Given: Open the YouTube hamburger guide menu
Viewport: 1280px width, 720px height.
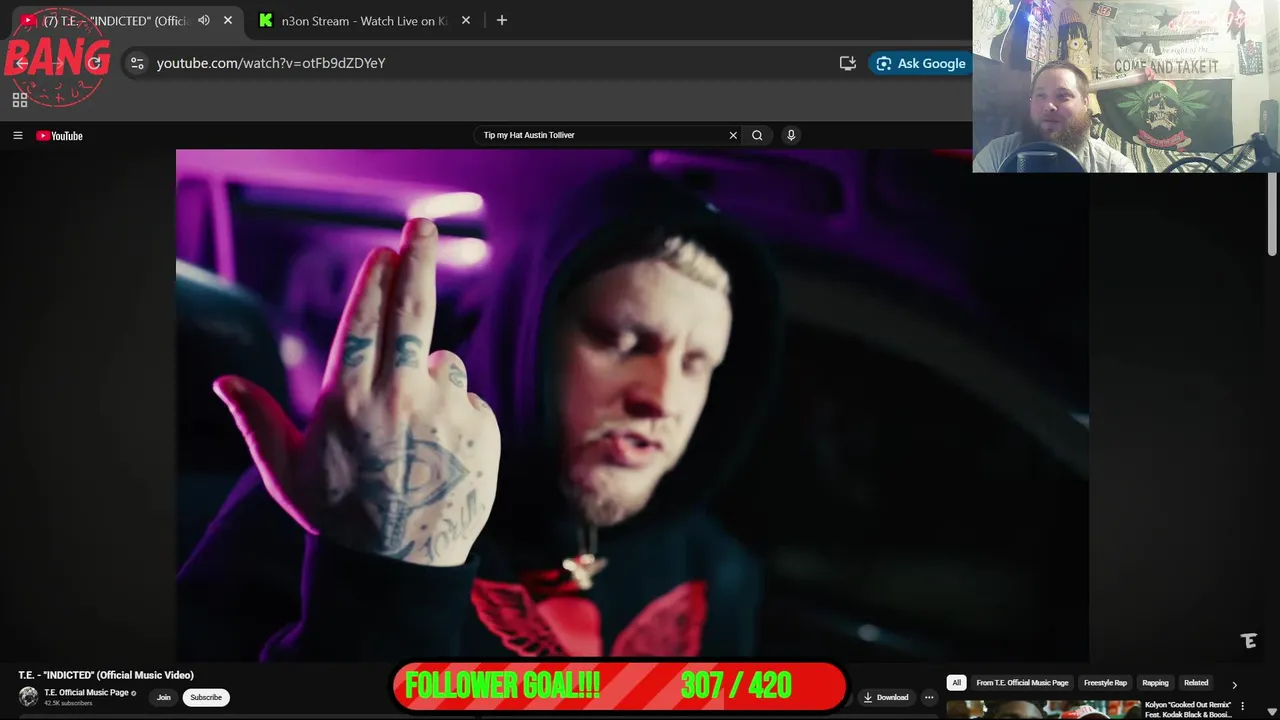Looking at the screenshot, I should click(x=17, y=136).
